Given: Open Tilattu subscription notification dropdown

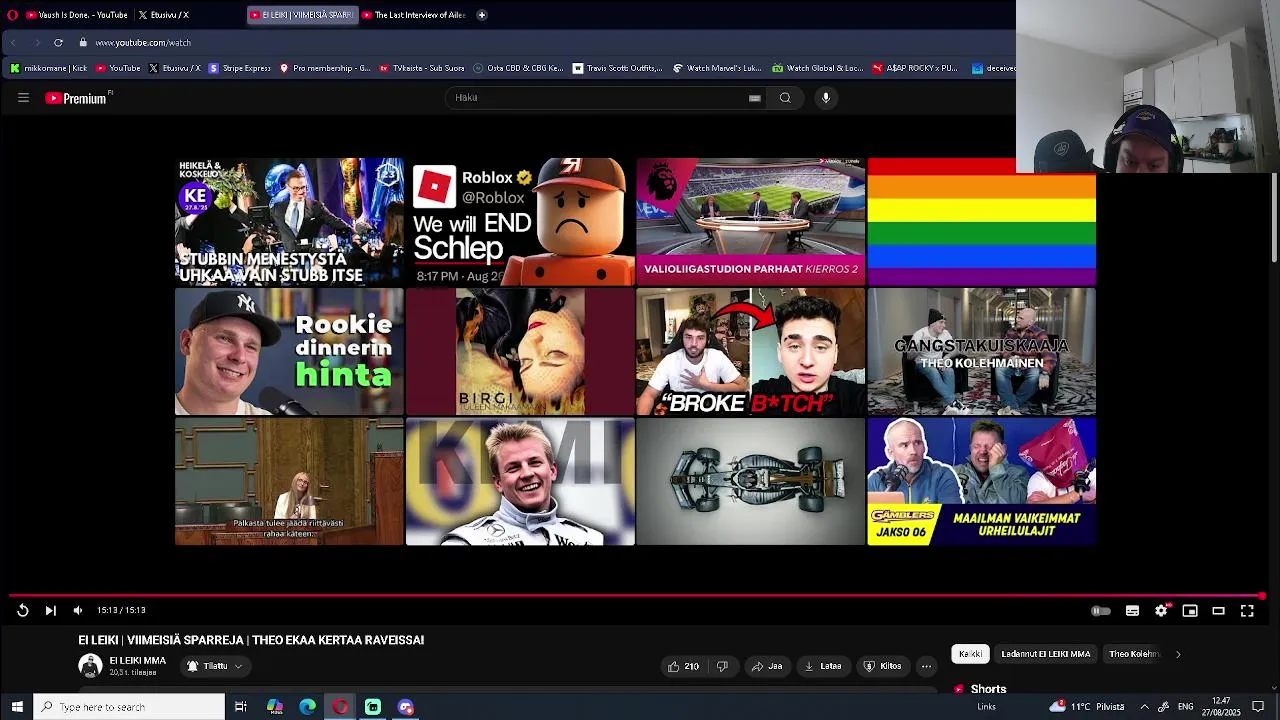Looking at the screenshot, I should point(215,666).
